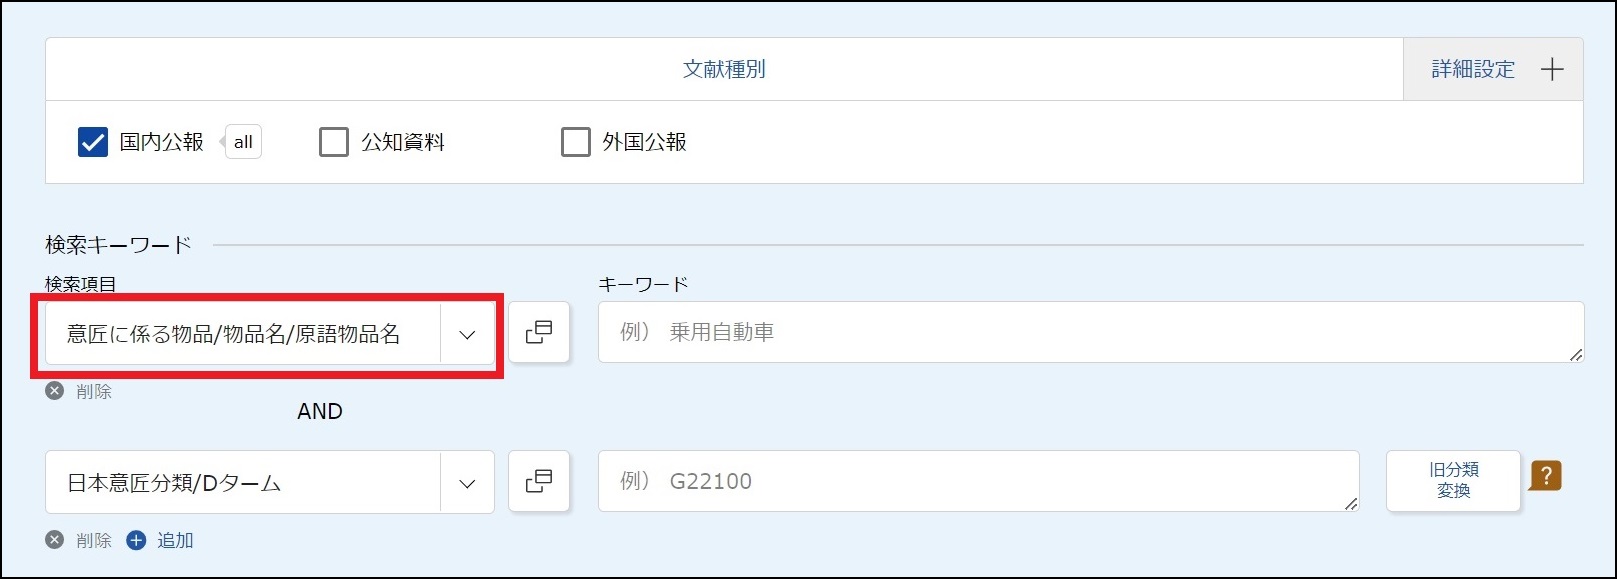Tick the 外国公報 checkbox
1617x579 pixels.
coord(576,142)
